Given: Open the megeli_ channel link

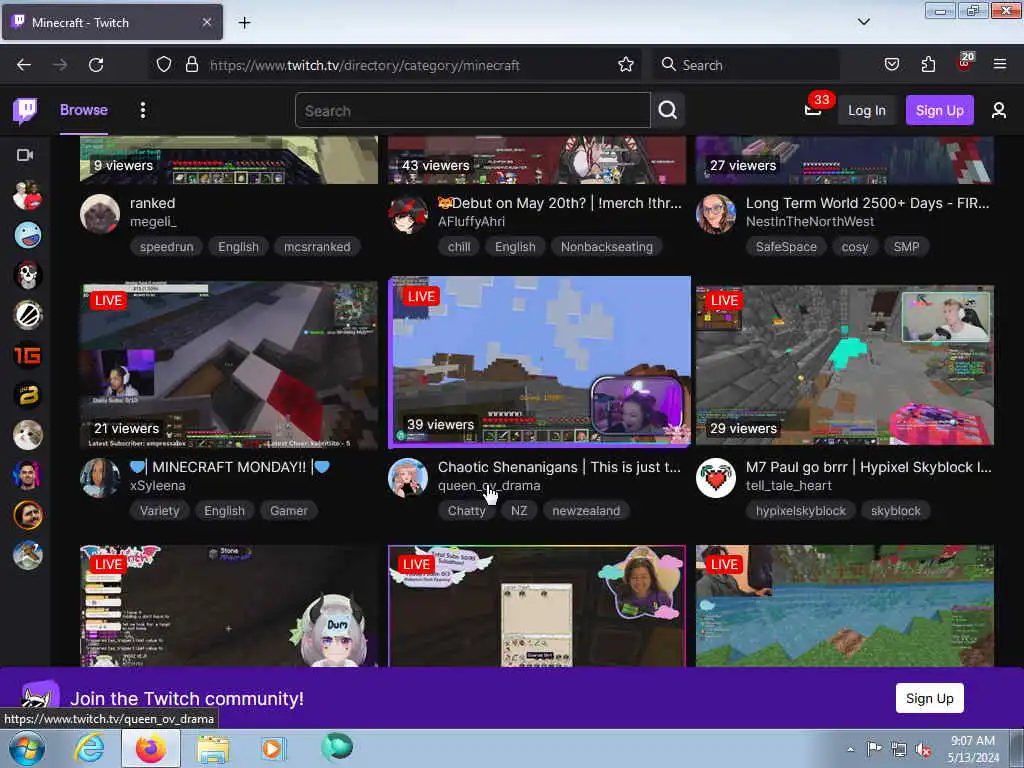Looking at the screenshot, I should 153,222.
